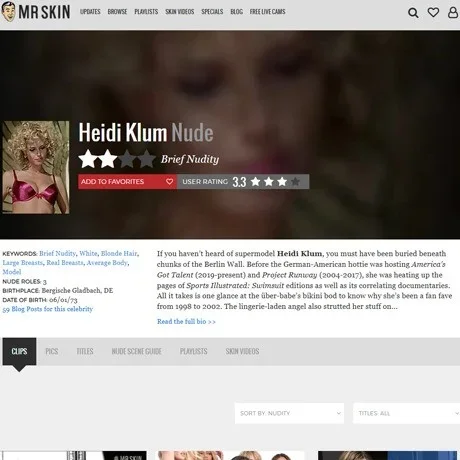The width and height of the screenshot is (460, 460).
Task: Click the Brief Nudity keyword link
Action: 57,253
